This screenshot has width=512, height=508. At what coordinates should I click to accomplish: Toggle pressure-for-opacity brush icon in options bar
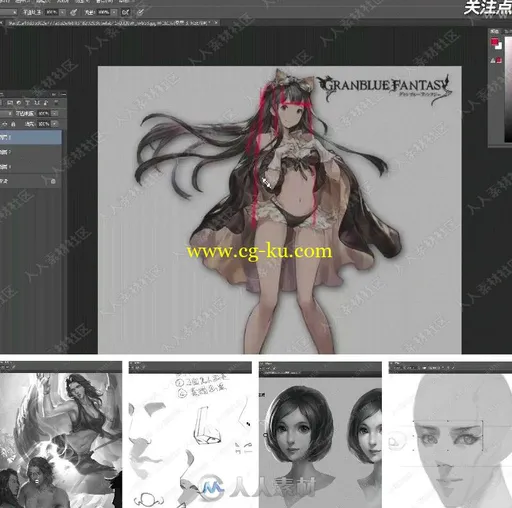[x=74, y=12]
